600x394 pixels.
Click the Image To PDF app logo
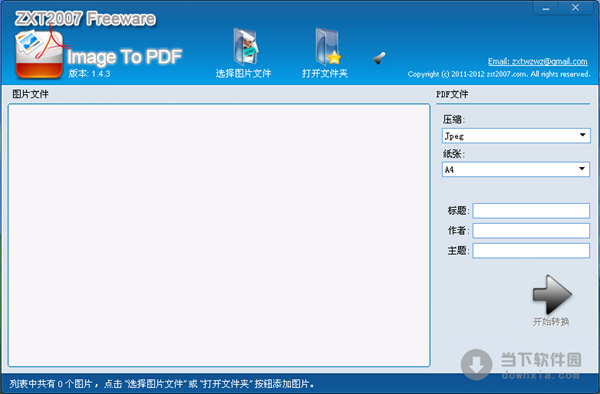[x=39, y=54]
